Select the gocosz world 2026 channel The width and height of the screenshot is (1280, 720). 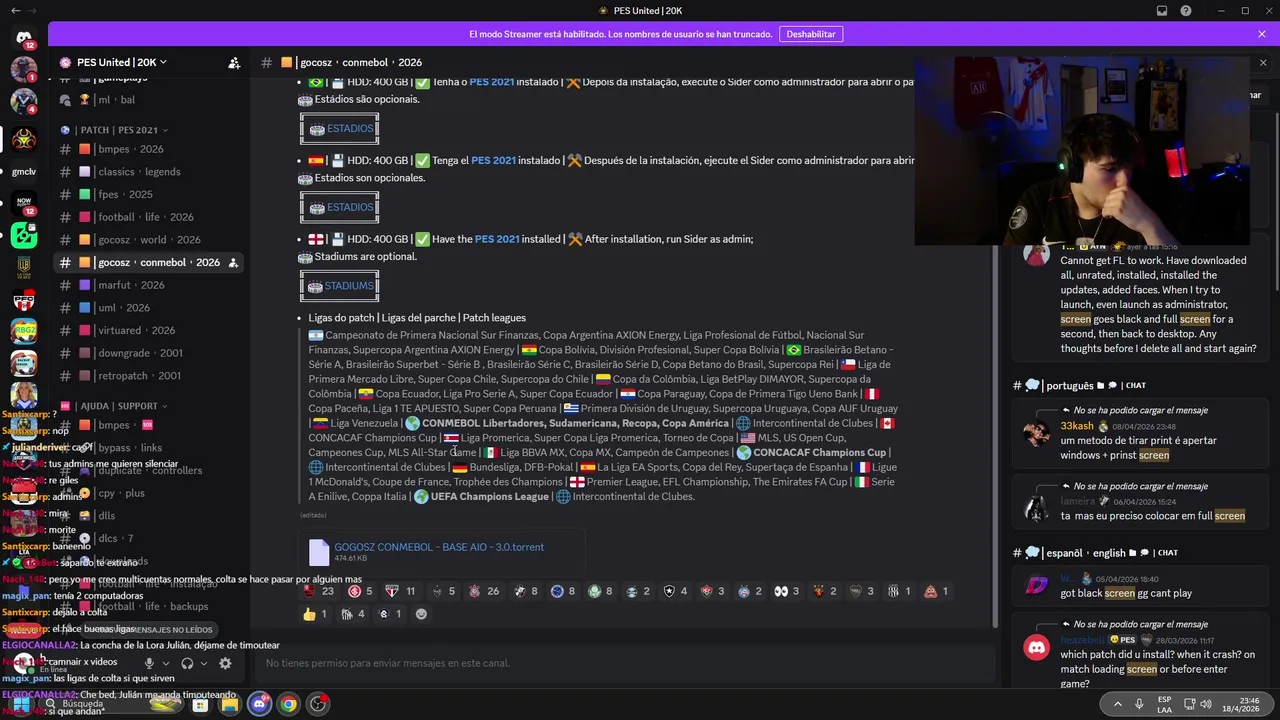coord(147,240)
